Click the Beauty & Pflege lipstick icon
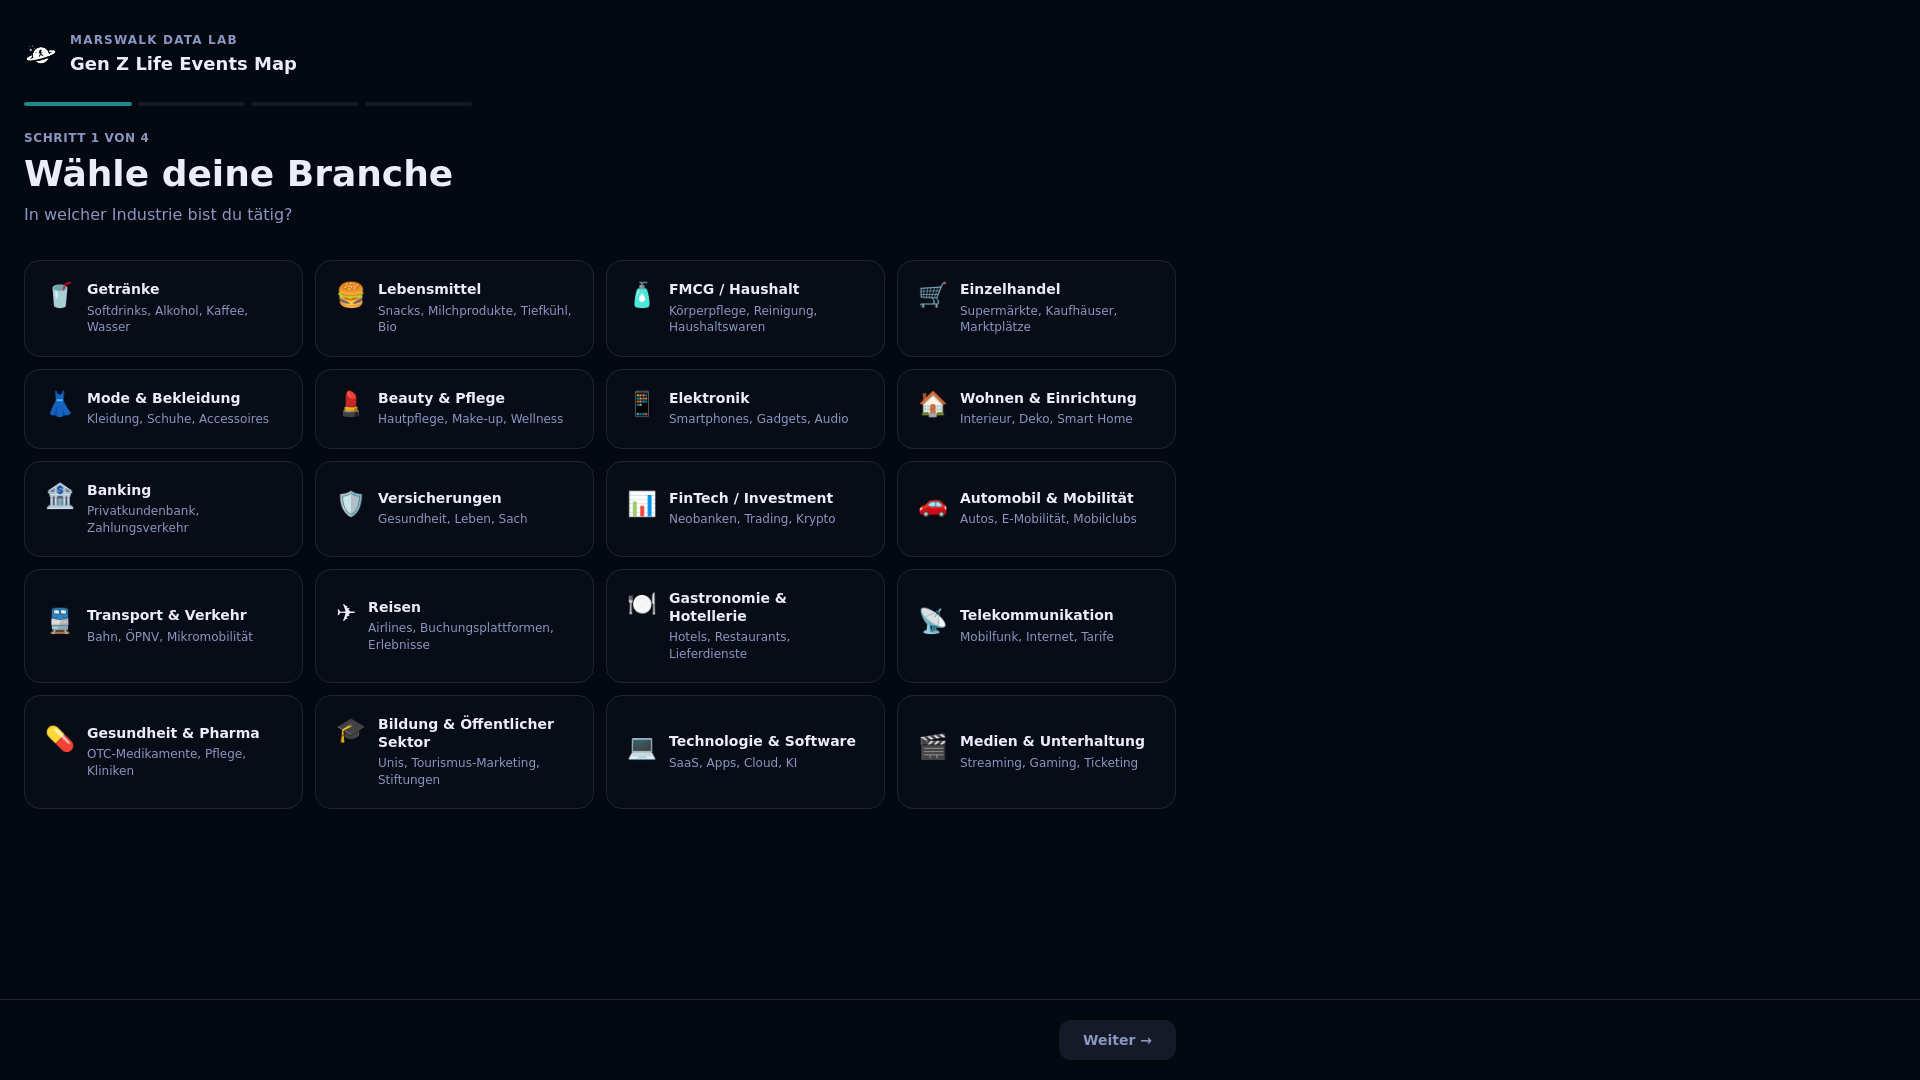This screenshot has width=1920, height=1080. point(351,404)
